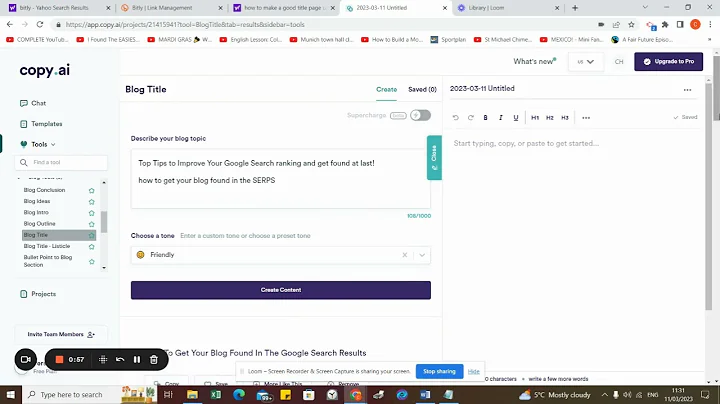
Task: Click Stop sharing button
Action: click(439, 371)
